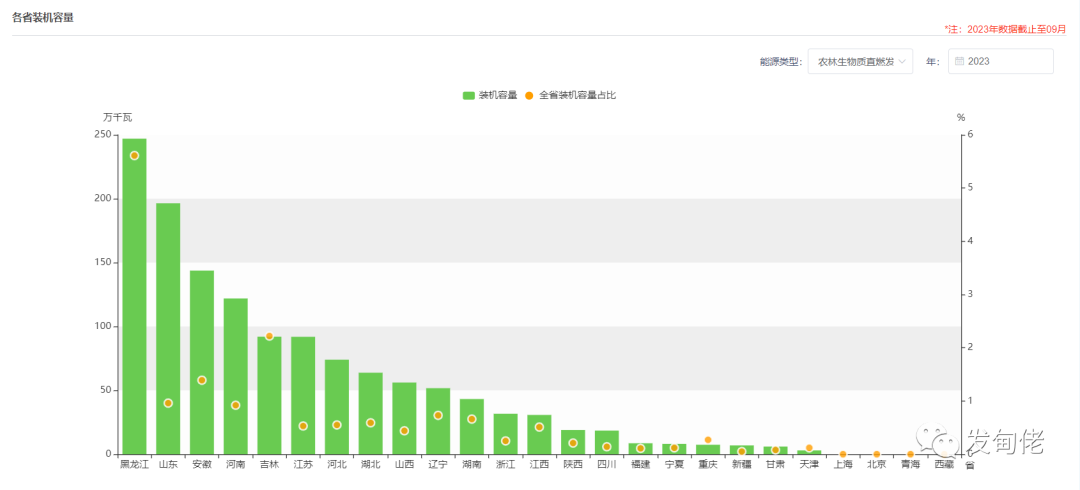Screen dimensions: 1080x490
Task: Click the 四川 axis label
Action: [607, 465]
